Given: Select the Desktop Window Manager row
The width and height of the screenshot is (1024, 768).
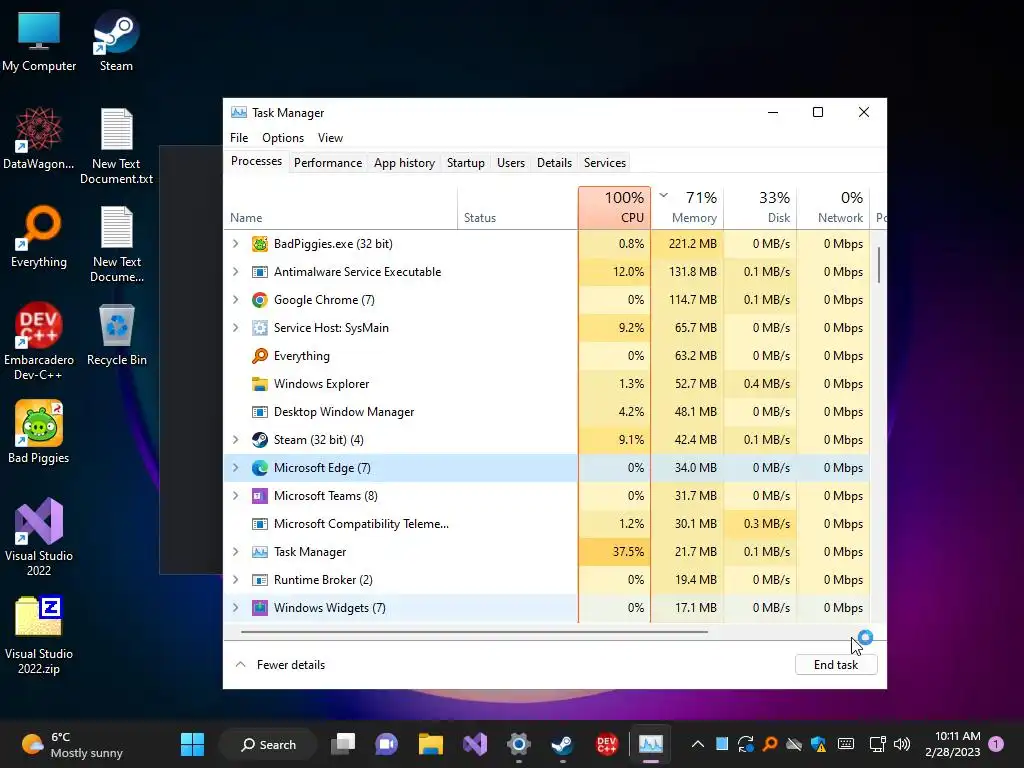Looking at the screenshot, I should [547, 412].
